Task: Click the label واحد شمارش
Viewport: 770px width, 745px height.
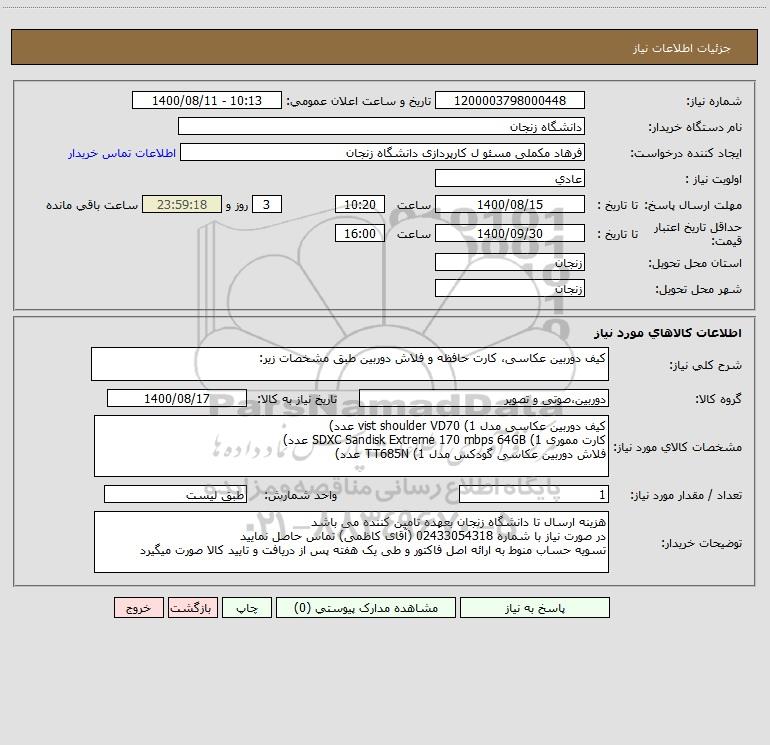Action: tap(301, 496)
